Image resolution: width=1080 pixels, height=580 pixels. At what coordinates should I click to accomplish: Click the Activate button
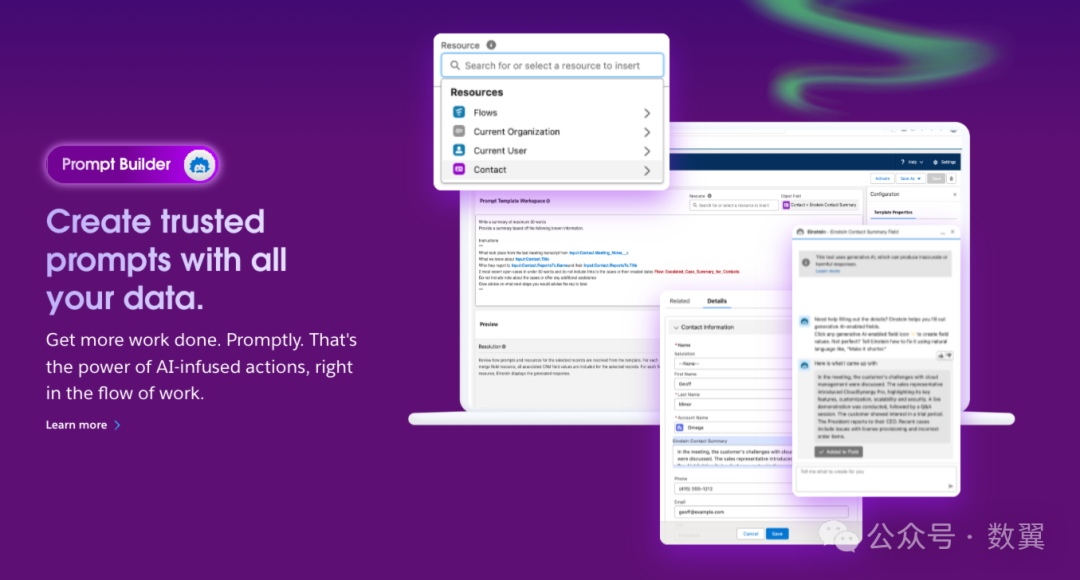pos(882,178)
